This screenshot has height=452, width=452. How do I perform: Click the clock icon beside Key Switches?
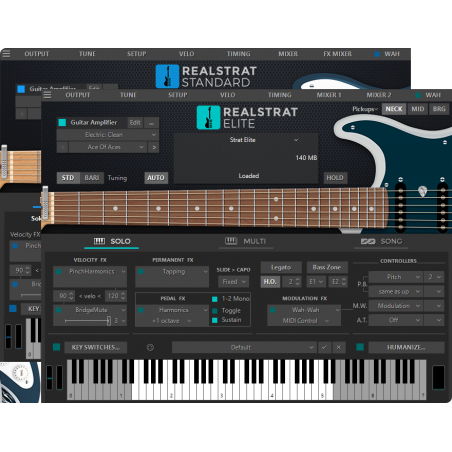coord(150,347)
